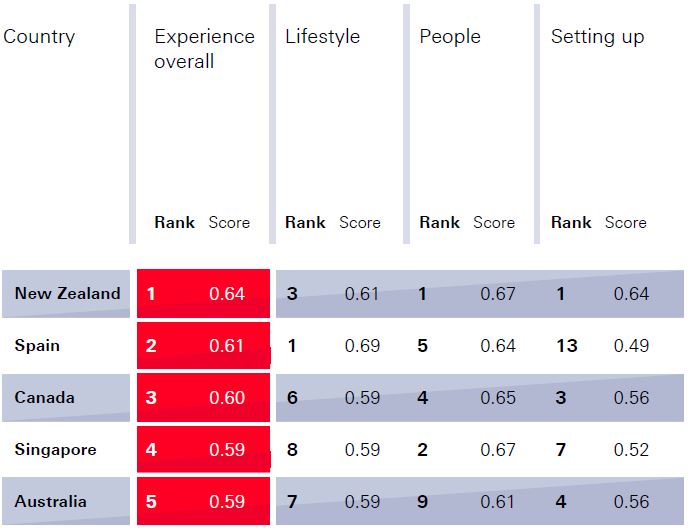
Task: Click Australia's People rank 9
Action: click(x=424, y=501)
